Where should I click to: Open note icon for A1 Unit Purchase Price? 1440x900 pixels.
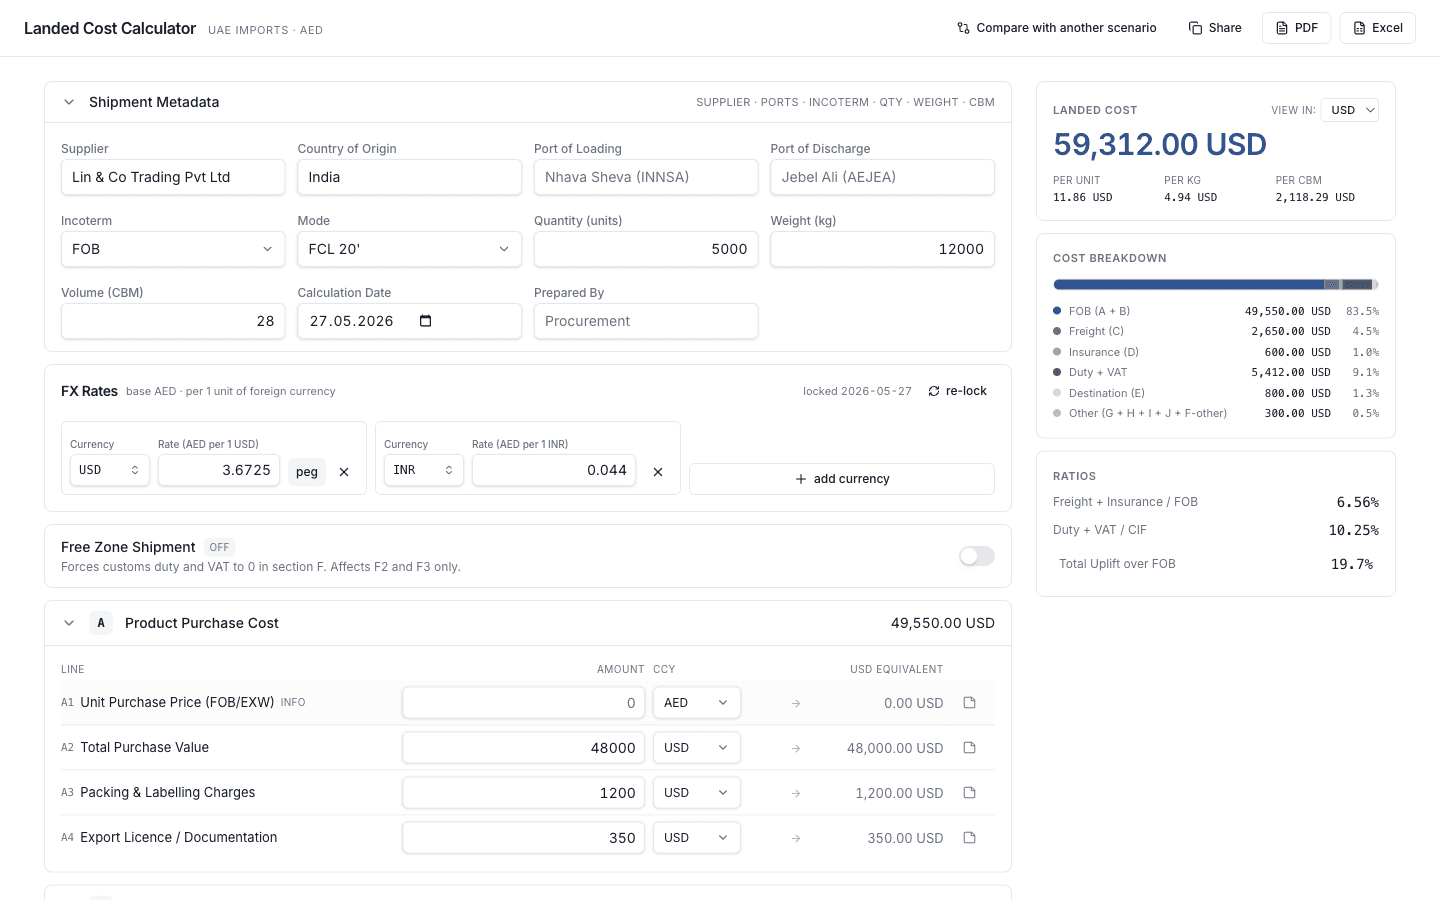(969, 703)
